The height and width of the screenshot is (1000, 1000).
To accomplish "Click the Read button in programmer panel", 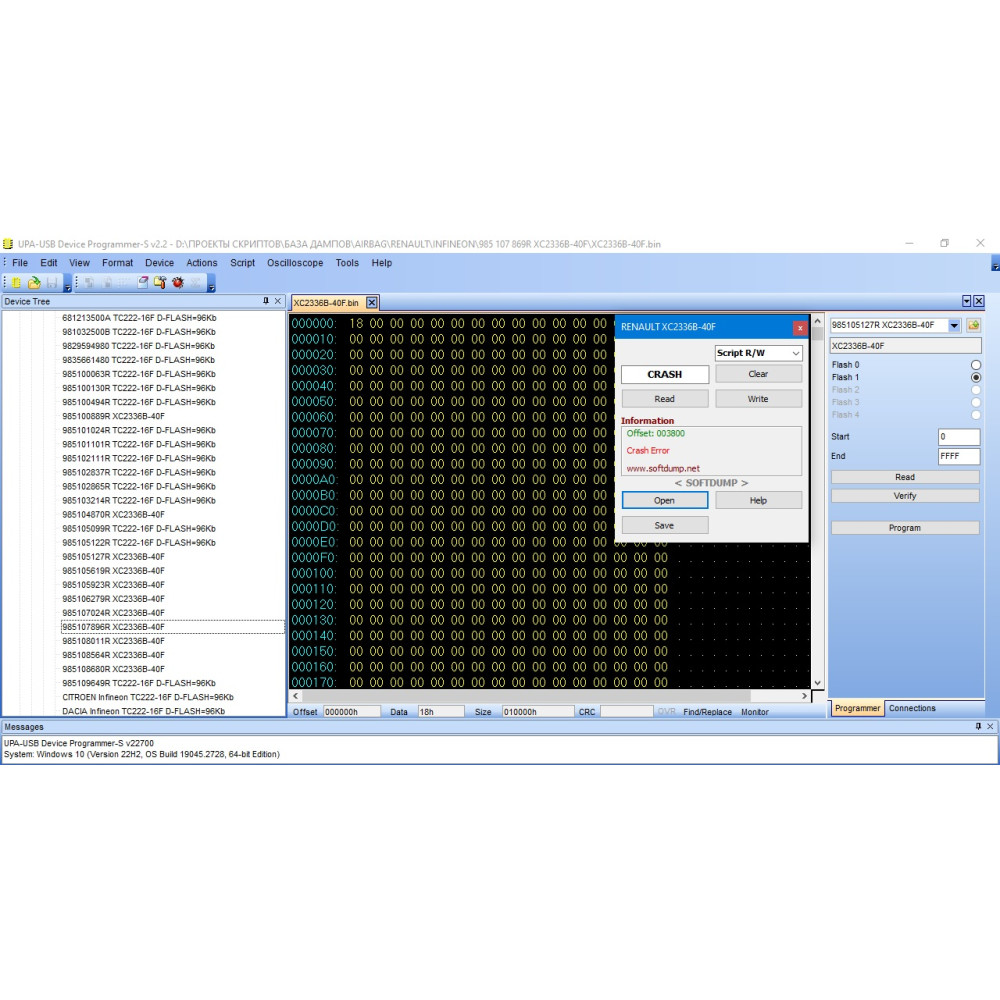I will tap(904, 477).
